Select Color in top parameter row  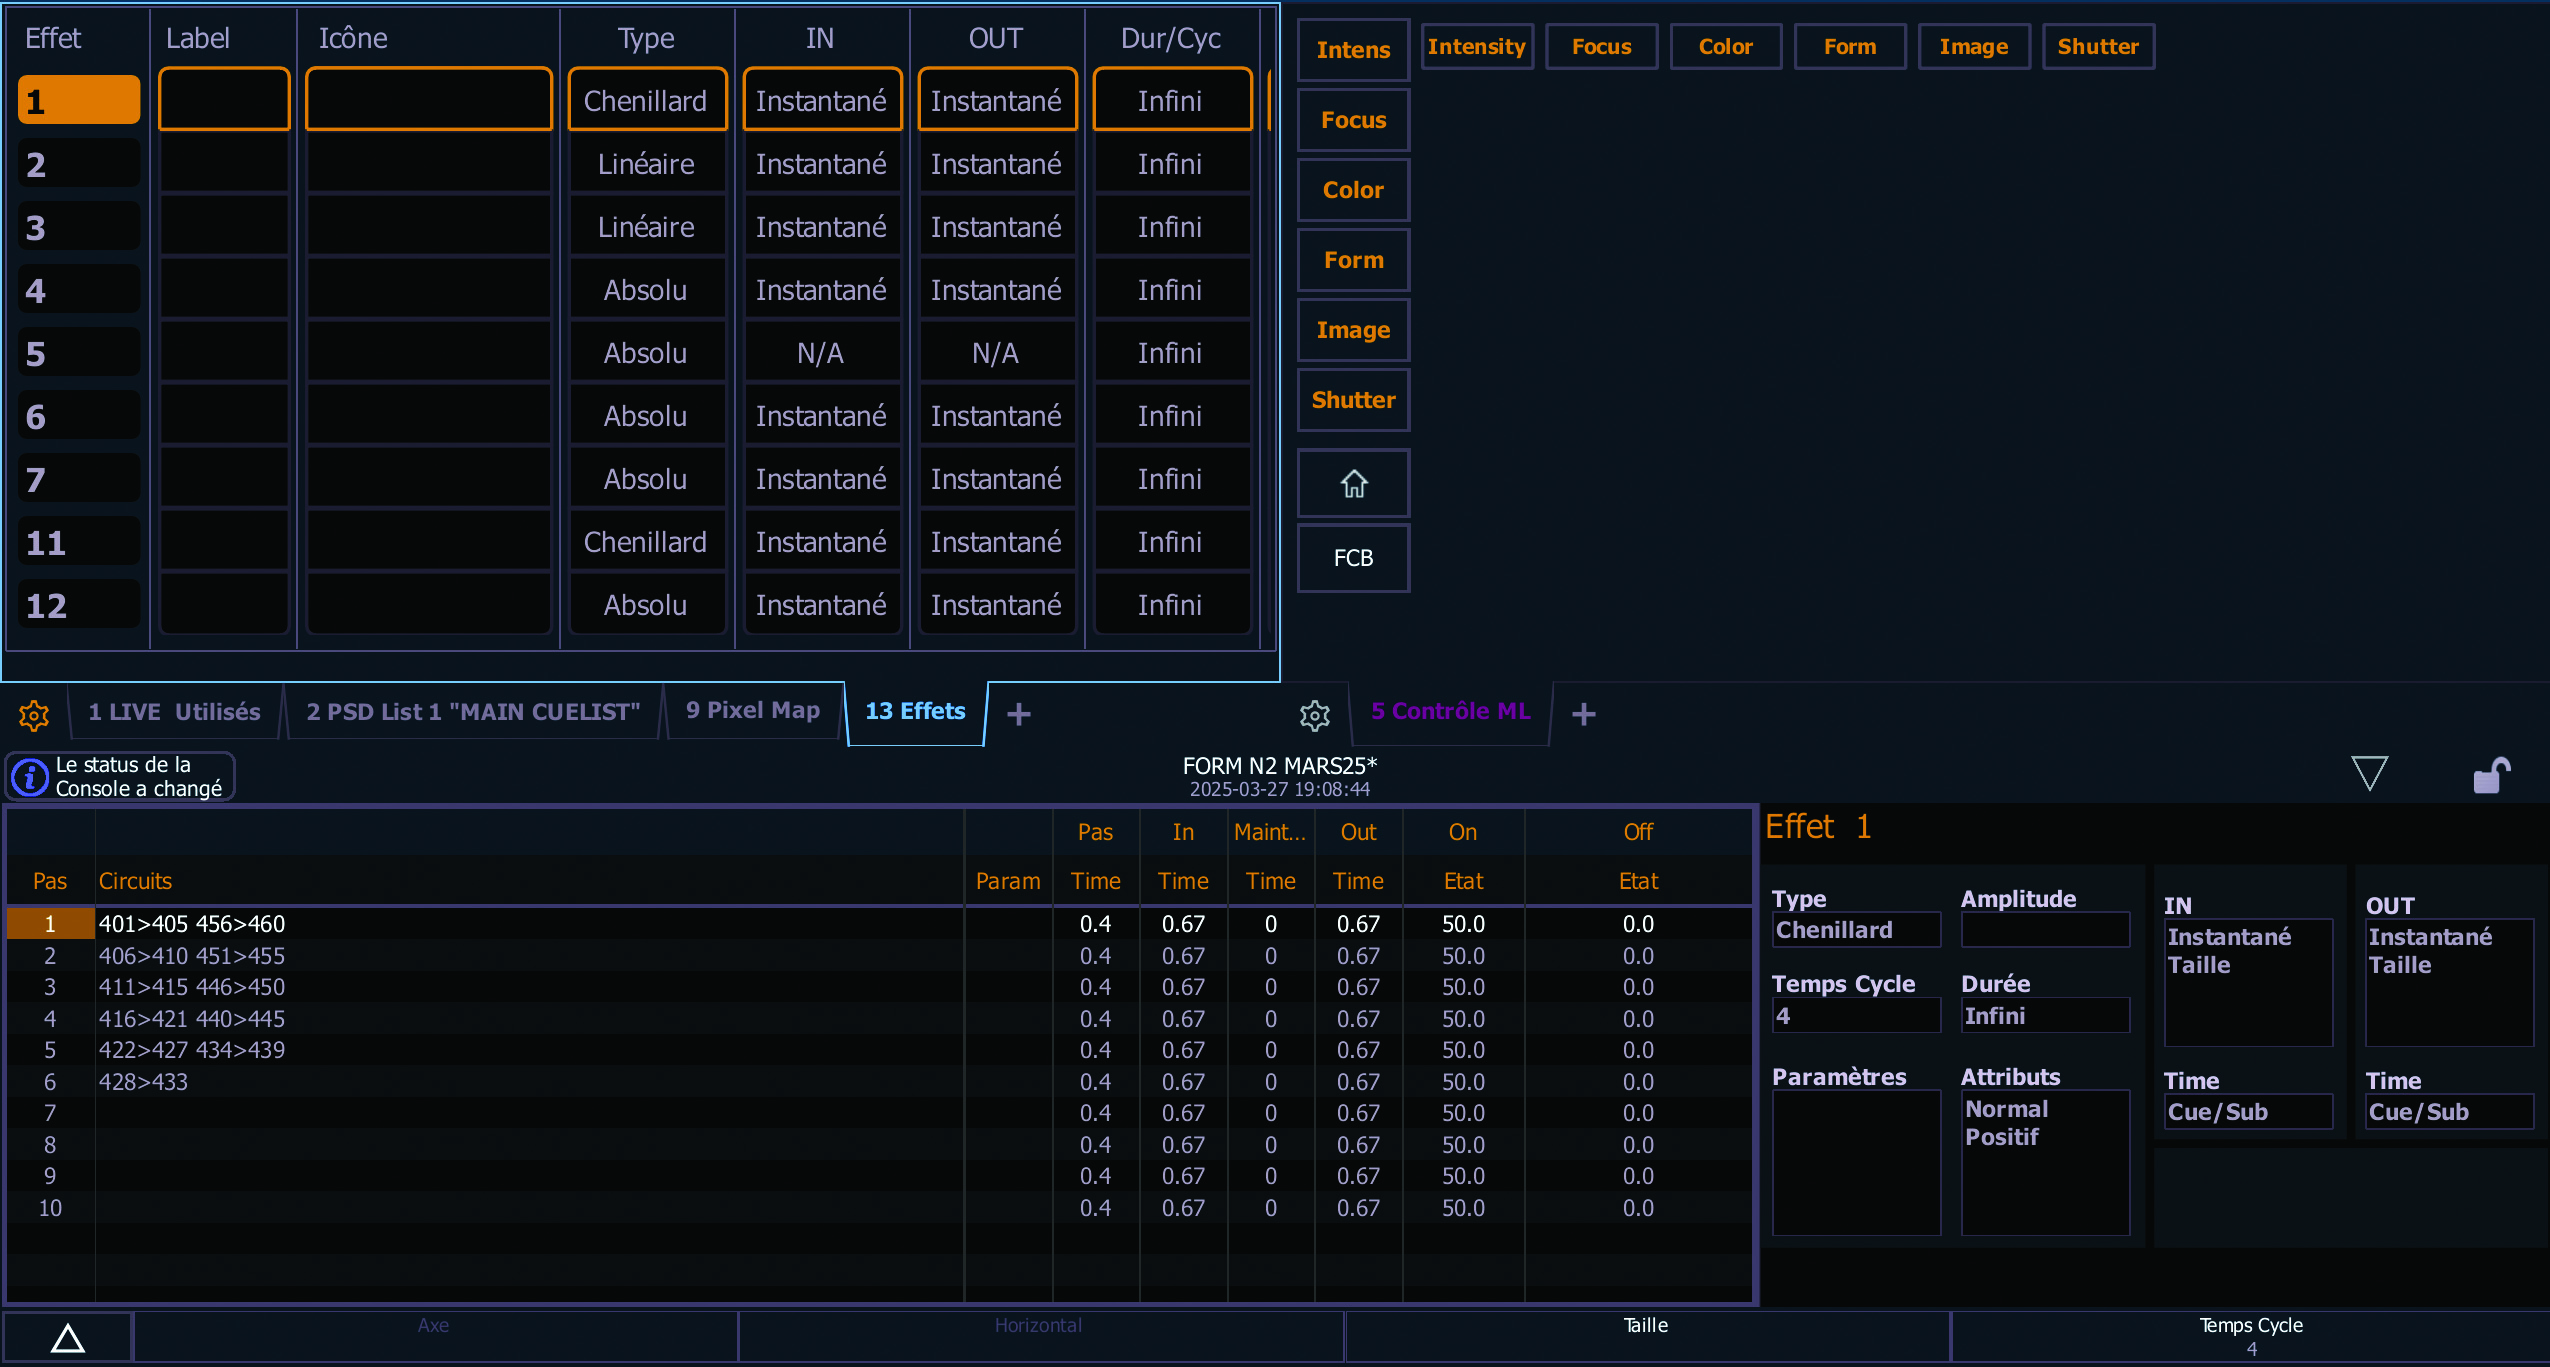[1725, 47]
